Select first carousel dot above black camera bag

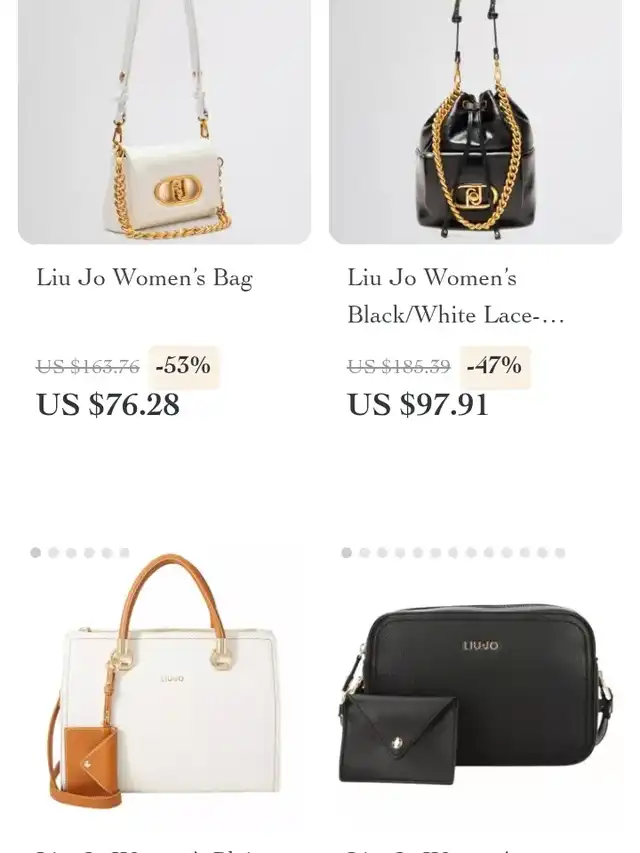347,553
